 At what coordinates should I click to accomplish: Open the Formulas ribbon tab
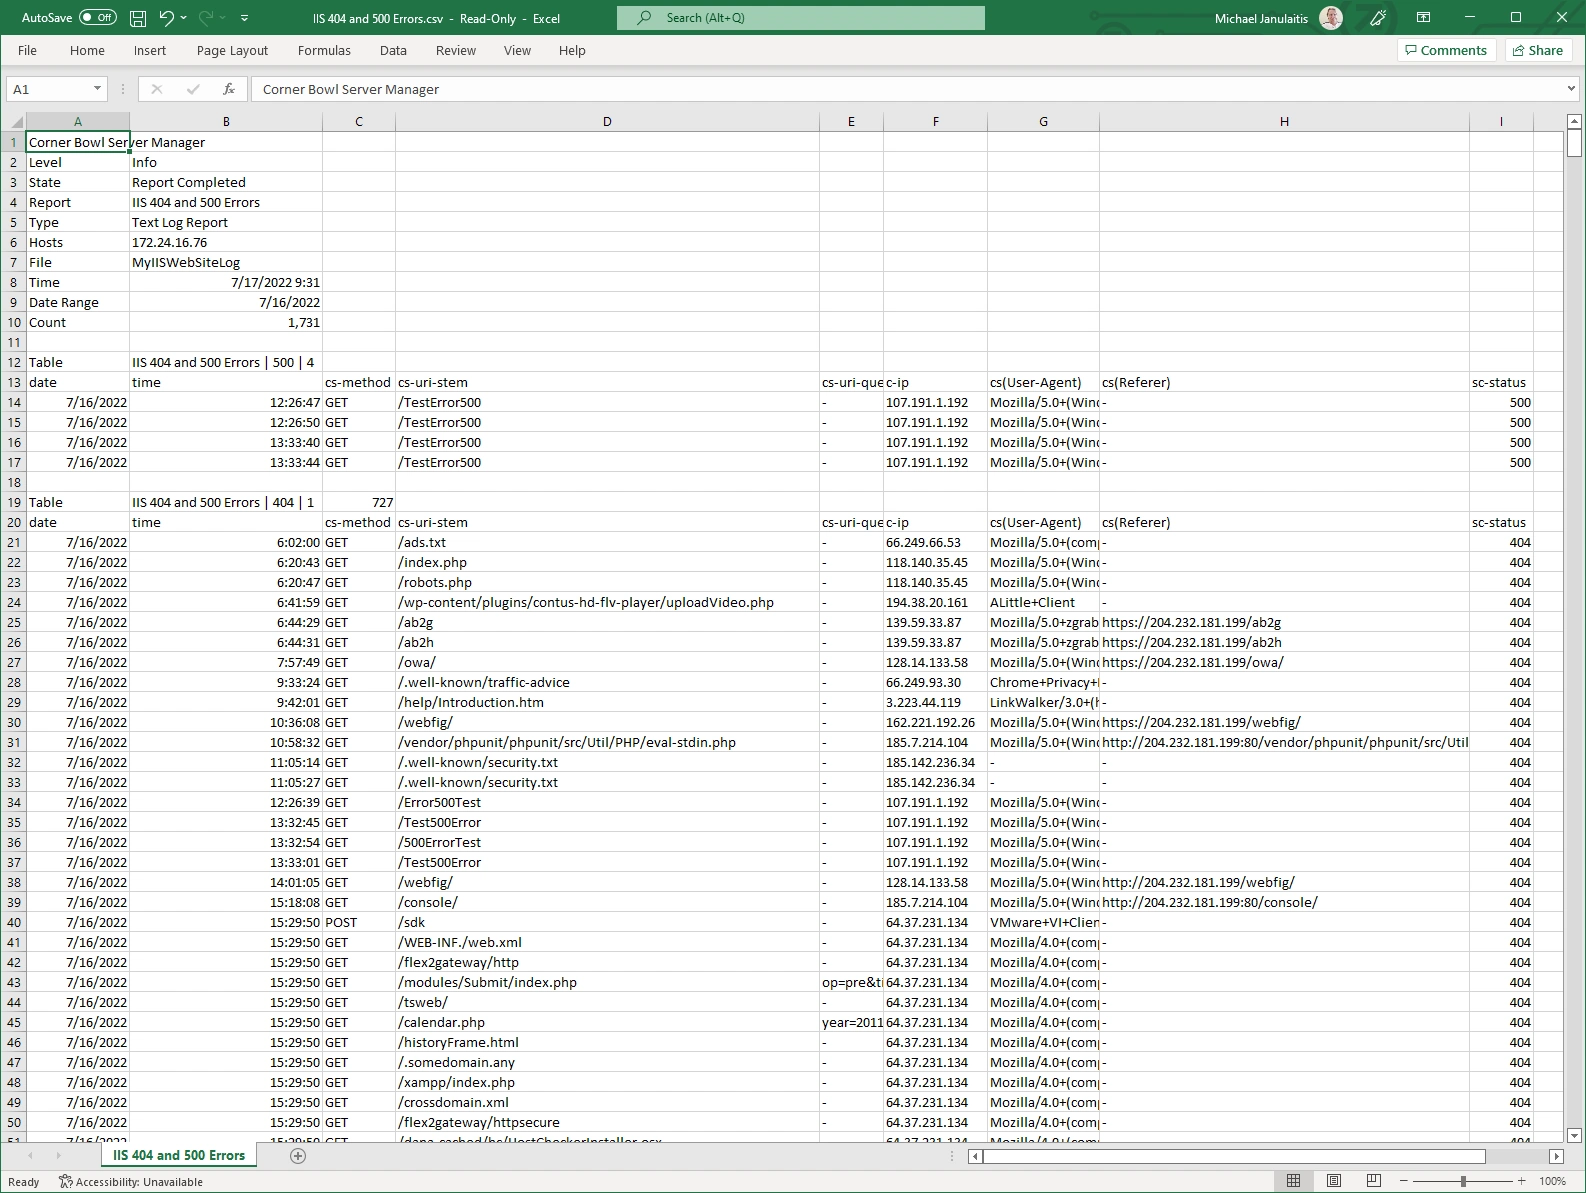(x=324, y=50)
